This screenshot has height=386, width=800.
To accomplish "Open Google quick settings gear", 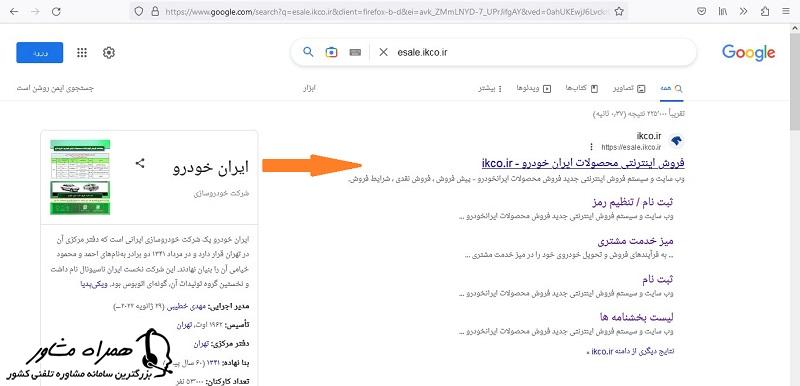I will (x=109, y=53).
